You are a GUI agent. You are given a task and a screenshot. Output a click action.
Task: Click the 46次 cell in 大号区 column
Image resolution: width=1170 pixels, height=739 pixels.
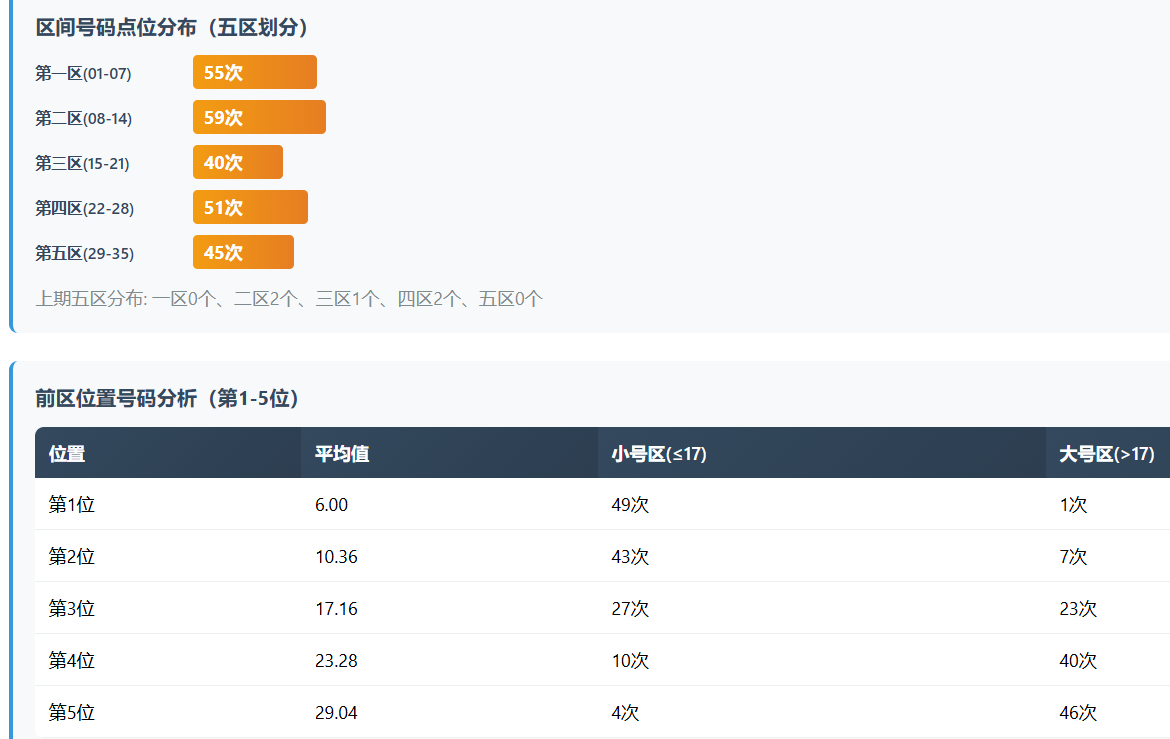[x=1078, y=713]
